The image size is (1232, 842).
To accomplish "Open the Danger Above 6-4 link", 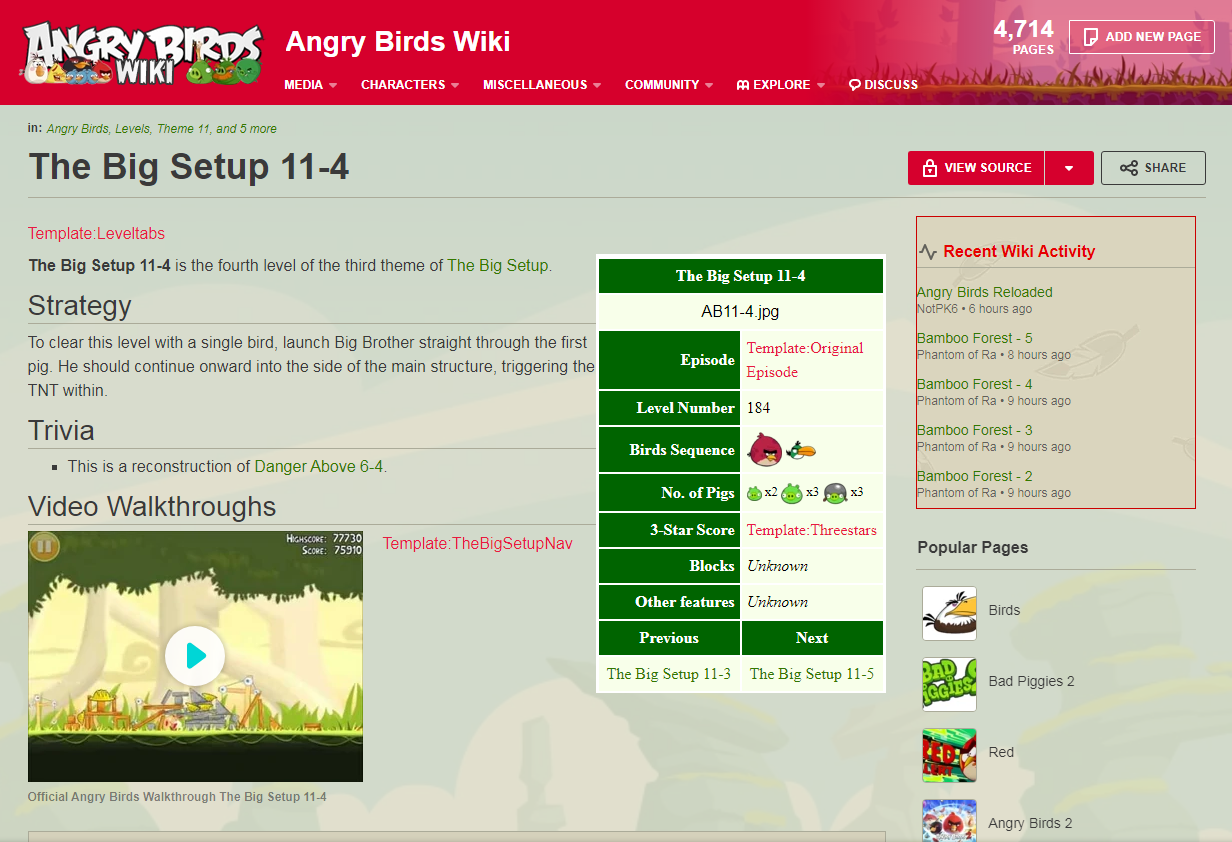I will point(318,466).
